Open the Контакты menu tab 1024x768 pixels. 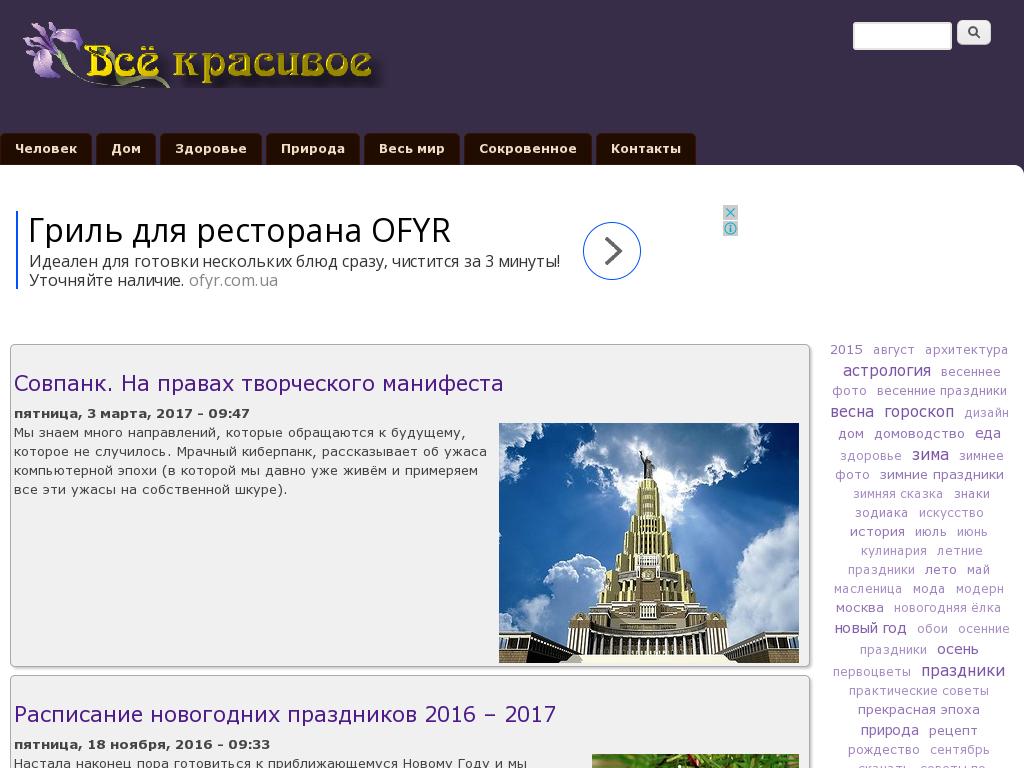[646, 149]
